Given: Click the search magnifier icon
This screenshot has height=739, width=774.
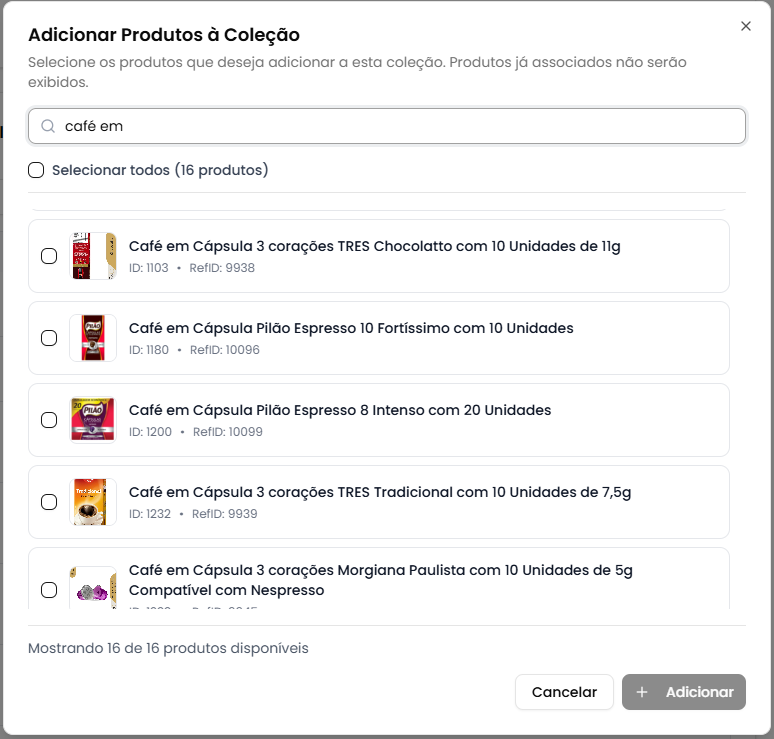Looking at the screenshot, I should [48, 127].
